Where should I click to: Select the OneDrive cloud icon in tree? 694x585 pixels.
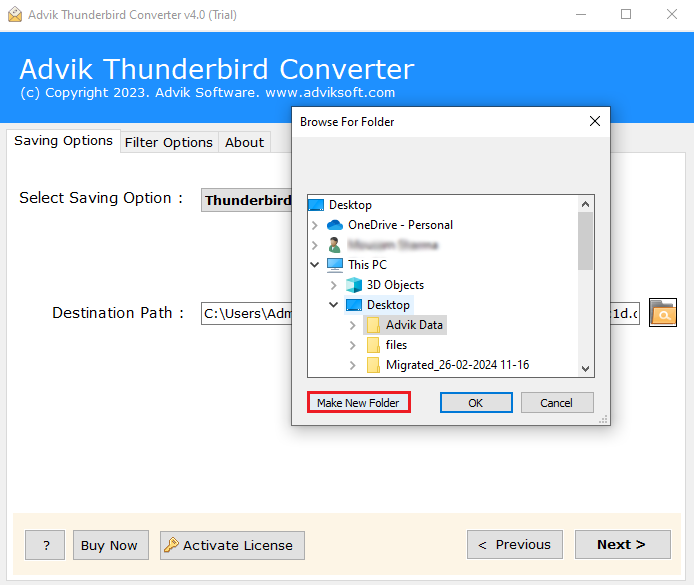(335, 225)
